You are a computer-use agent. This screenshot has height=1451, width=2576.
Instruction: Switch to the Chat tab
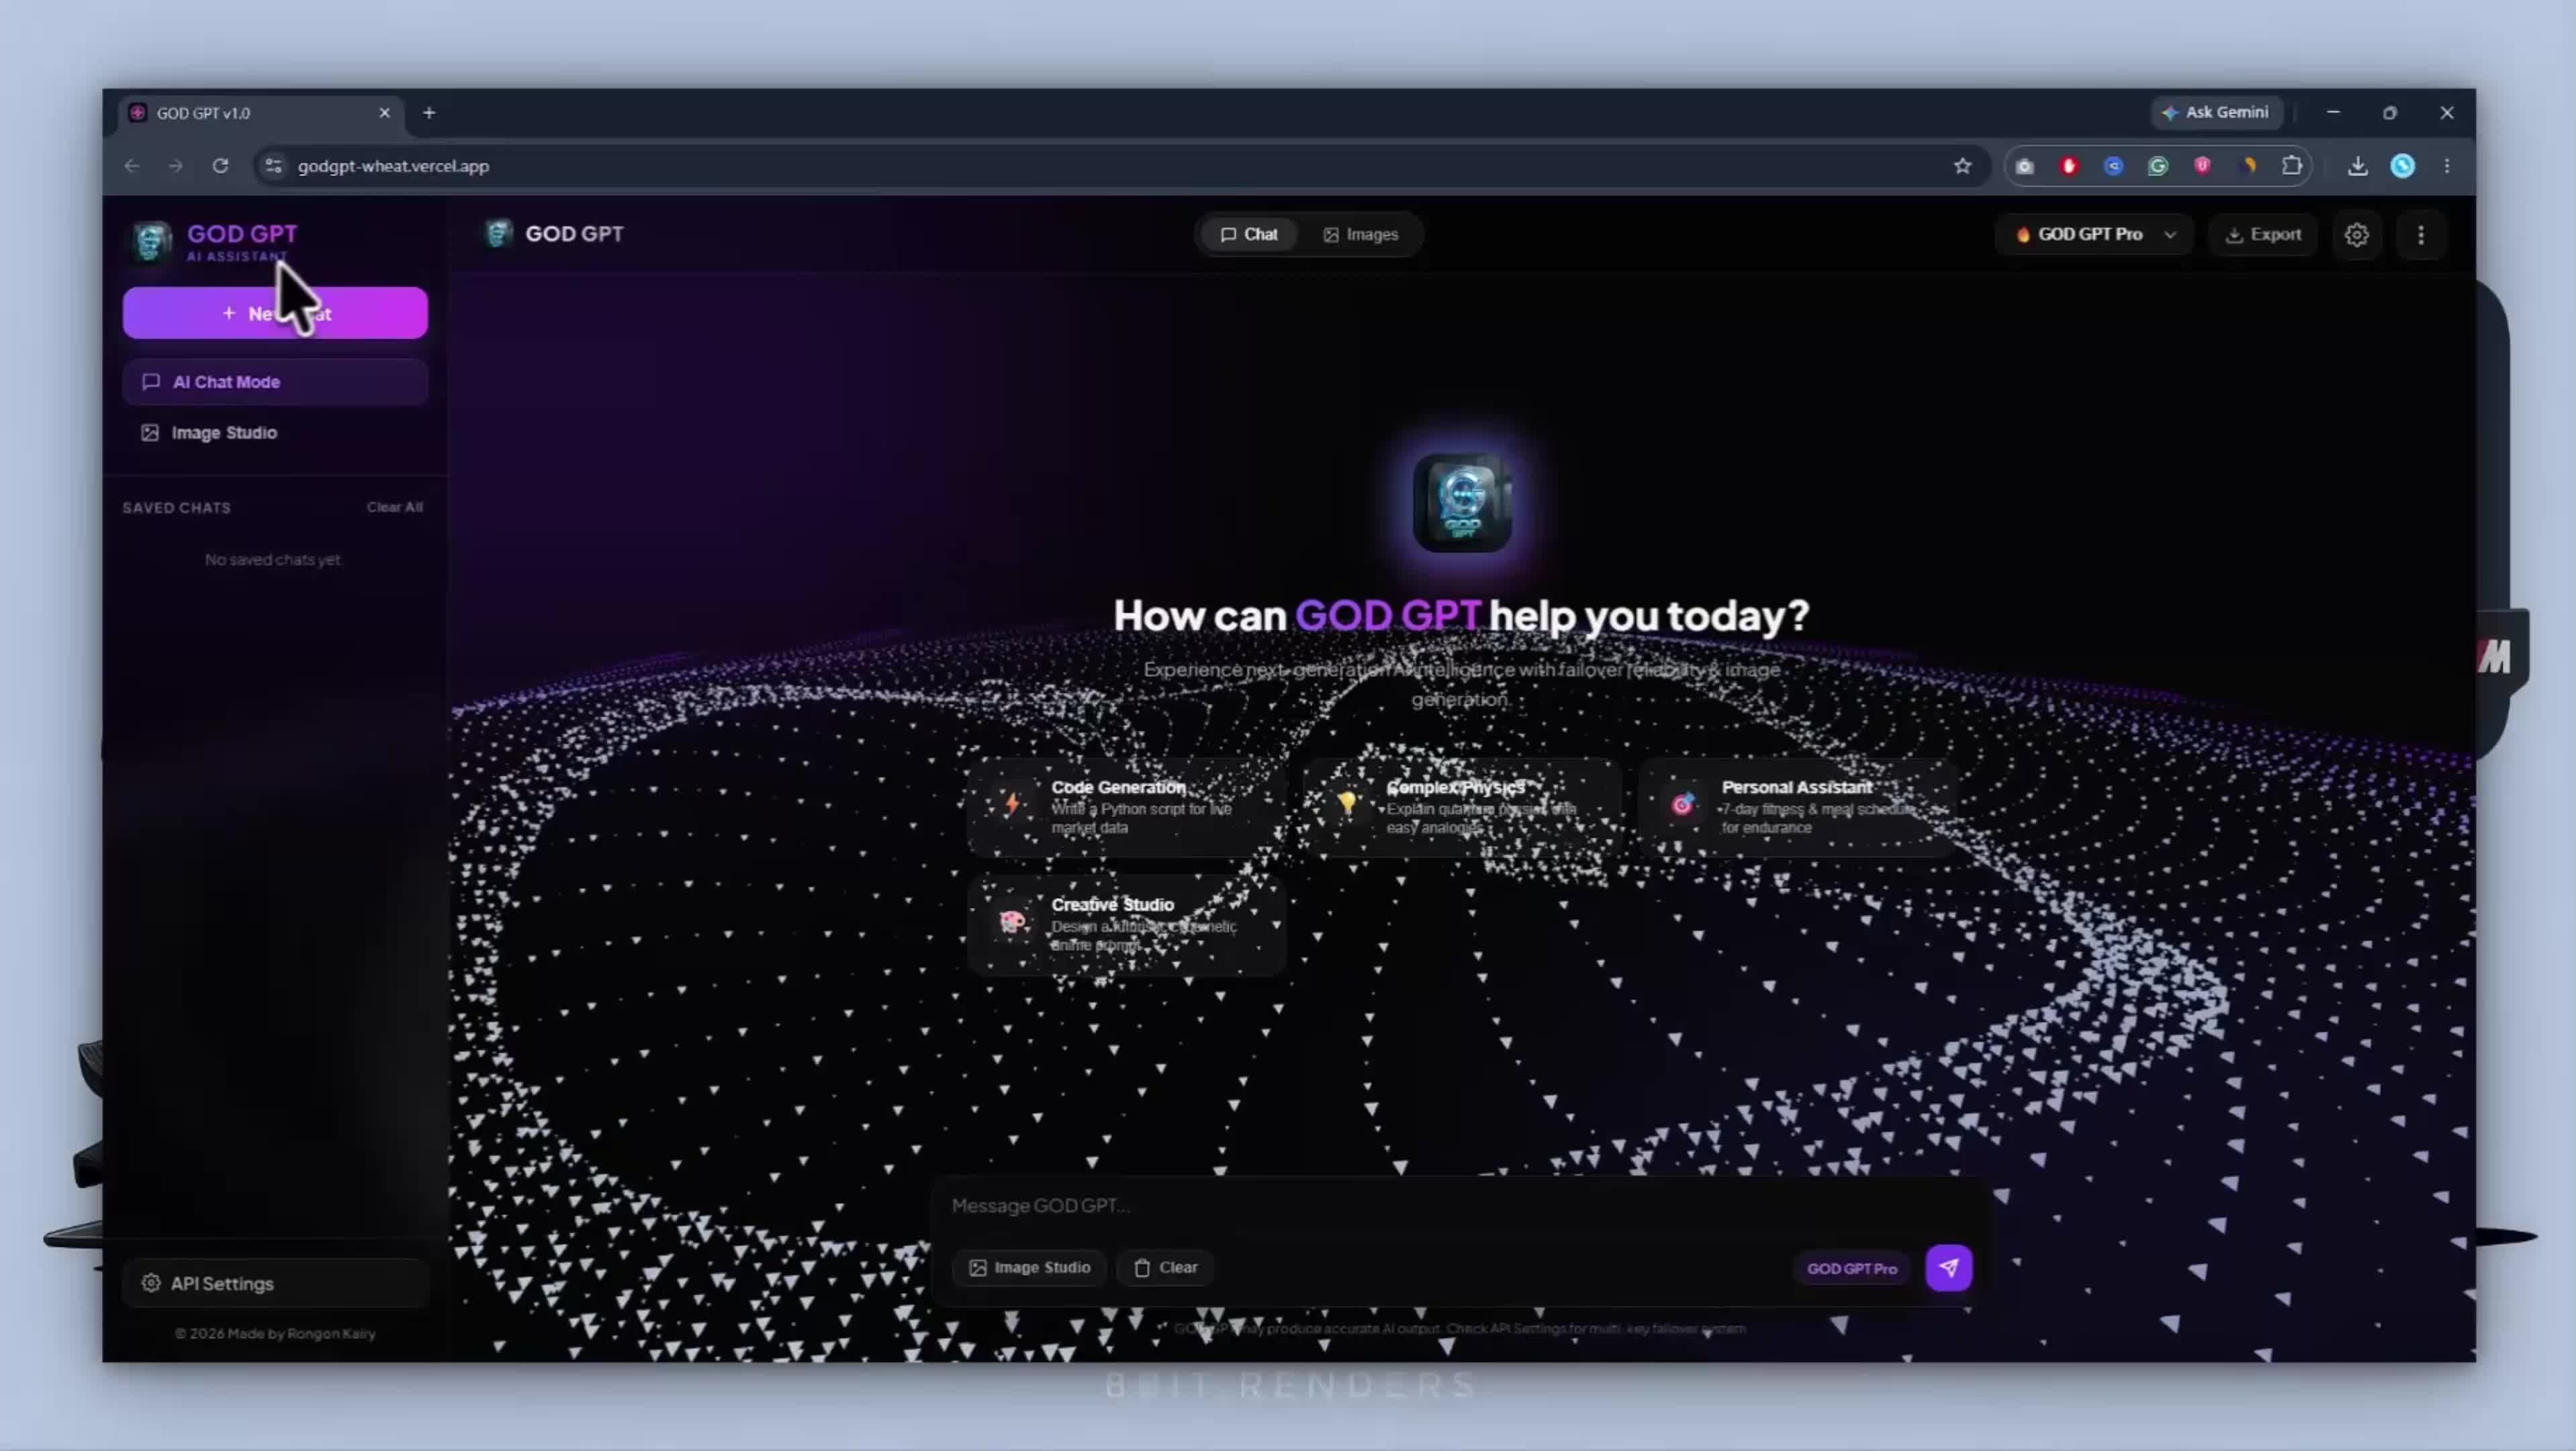(1249, 234)
